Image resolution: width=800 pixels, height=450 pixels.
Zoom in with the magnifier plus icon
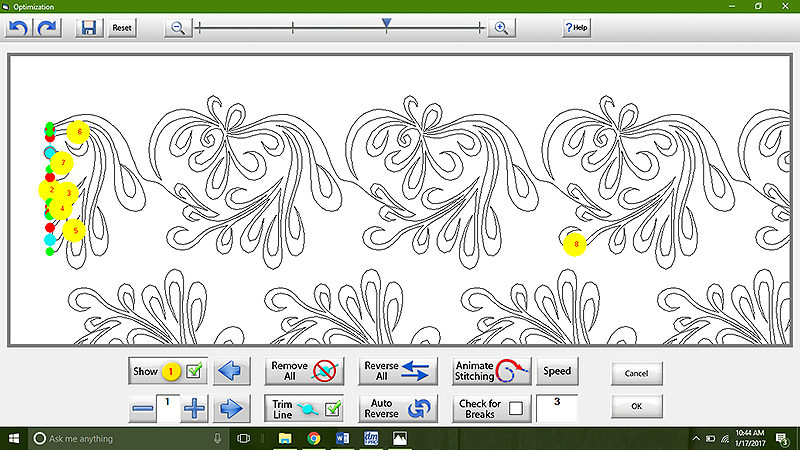[501, 28]
